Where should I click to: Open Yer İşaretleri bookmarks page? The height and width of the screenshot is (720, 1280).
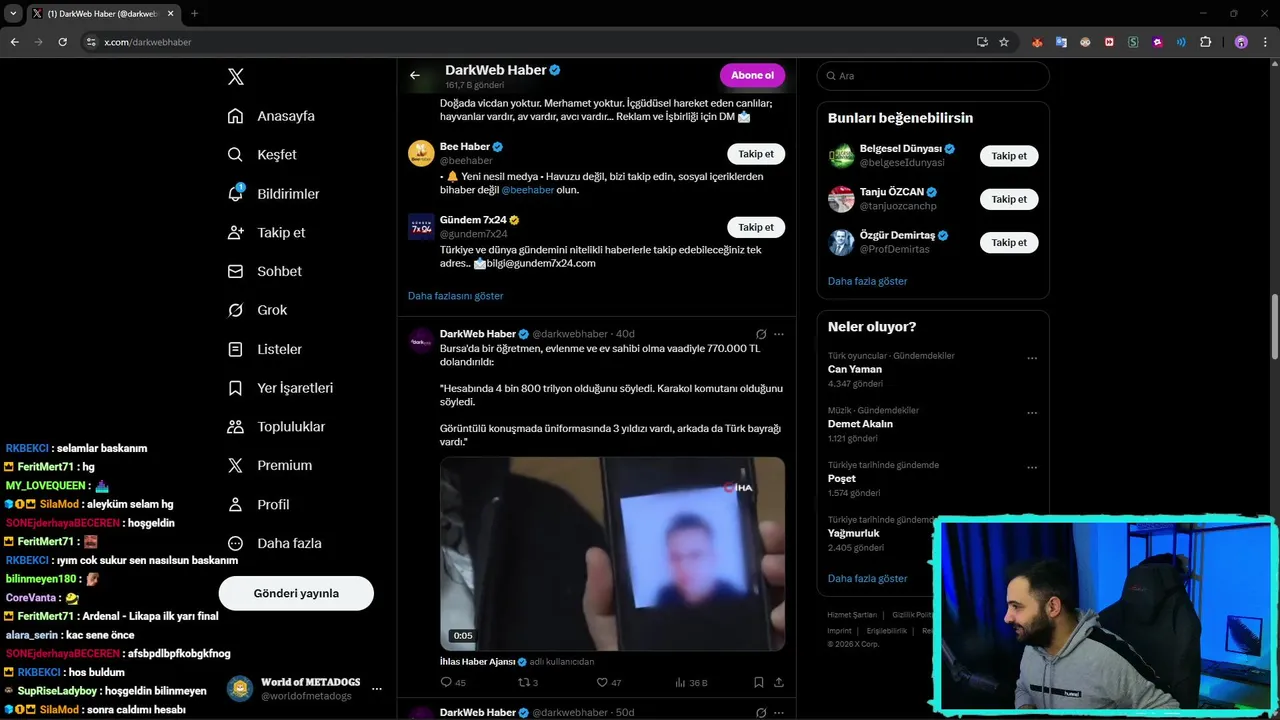click(280, 388)
